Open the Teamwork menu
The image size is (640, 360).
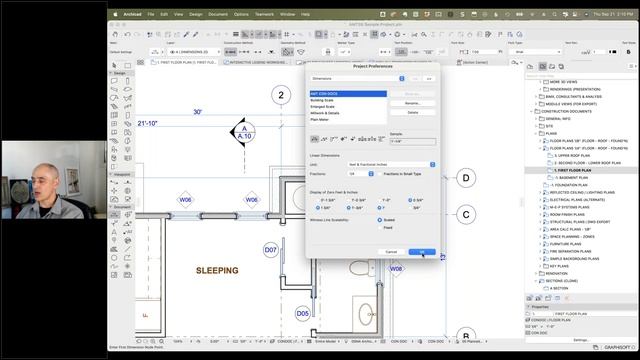pyautogui.click(x=264, y=14)
